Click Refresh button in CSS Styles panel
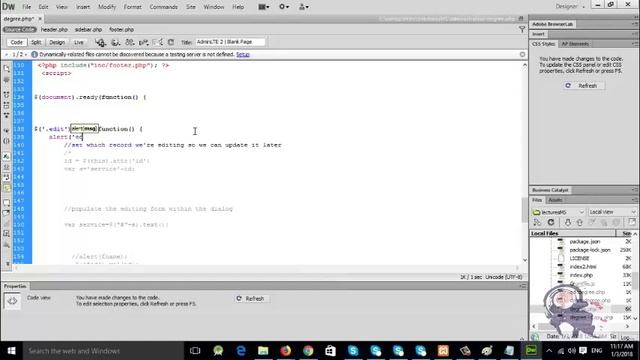This screenshot has width=640, height=360. [x=583, y=86]
